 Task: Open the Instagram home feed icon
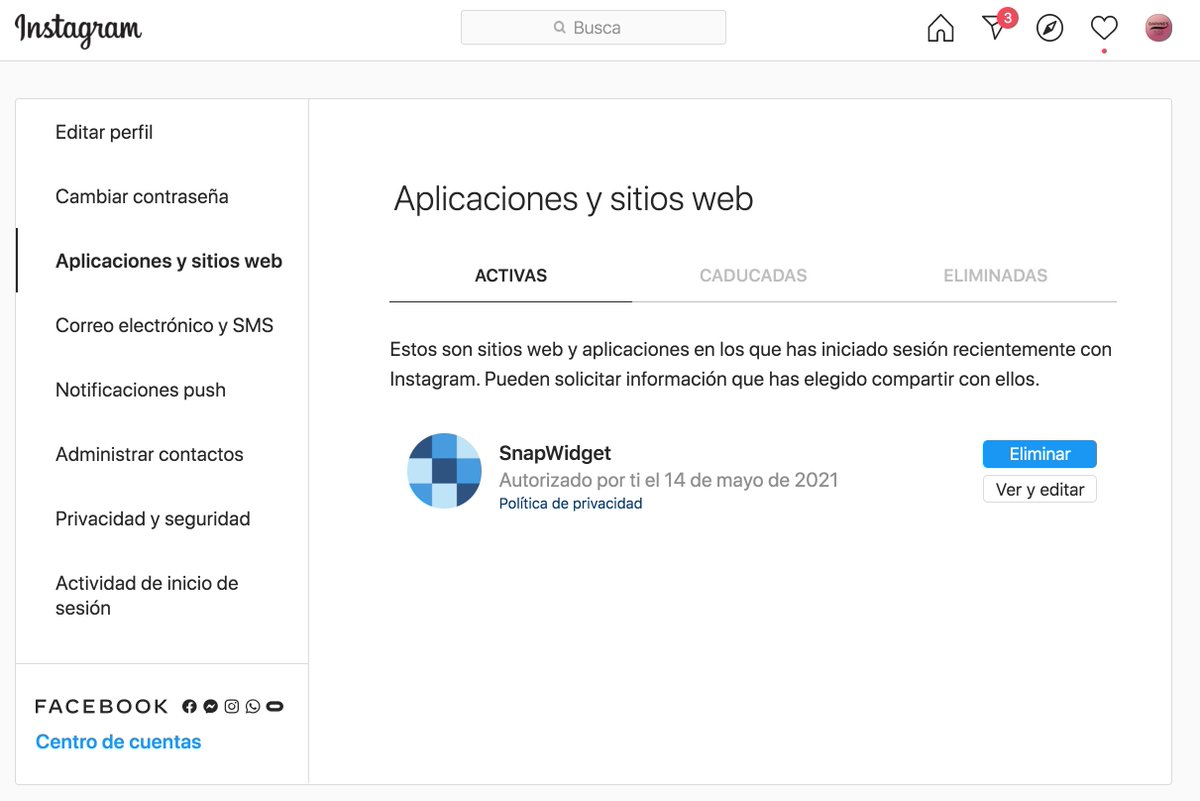pyautogui.click(x=941, y=28)
